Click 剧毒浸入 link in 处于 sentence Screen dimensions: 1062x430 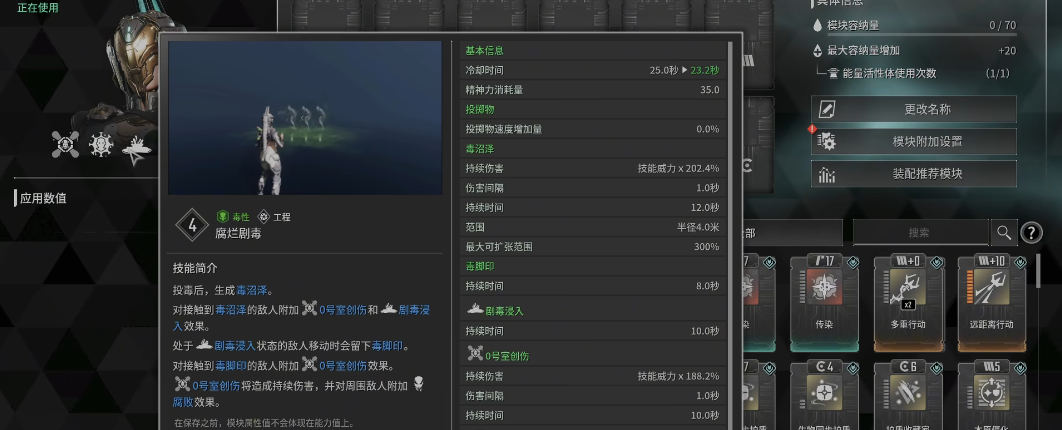point(235,345)
